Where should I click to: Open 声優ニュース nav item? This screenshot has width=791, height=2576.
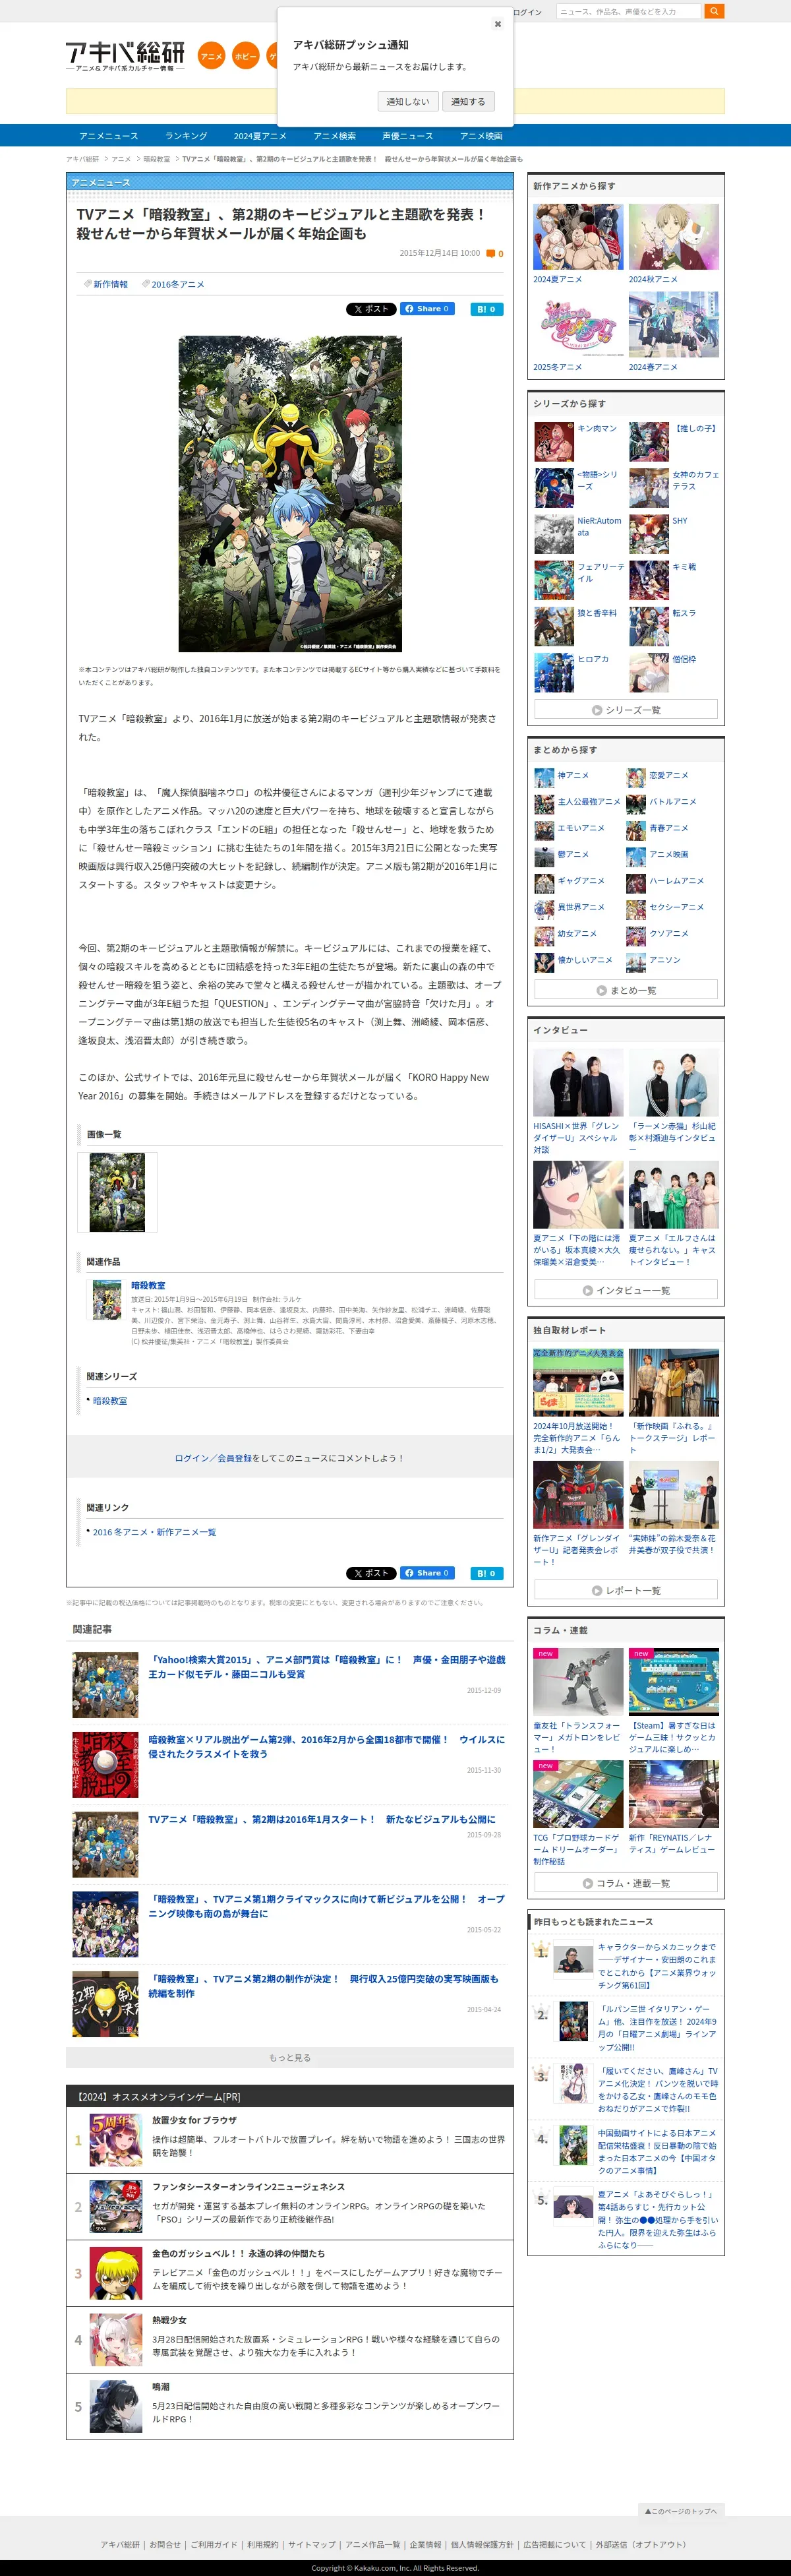coord(408,136)
